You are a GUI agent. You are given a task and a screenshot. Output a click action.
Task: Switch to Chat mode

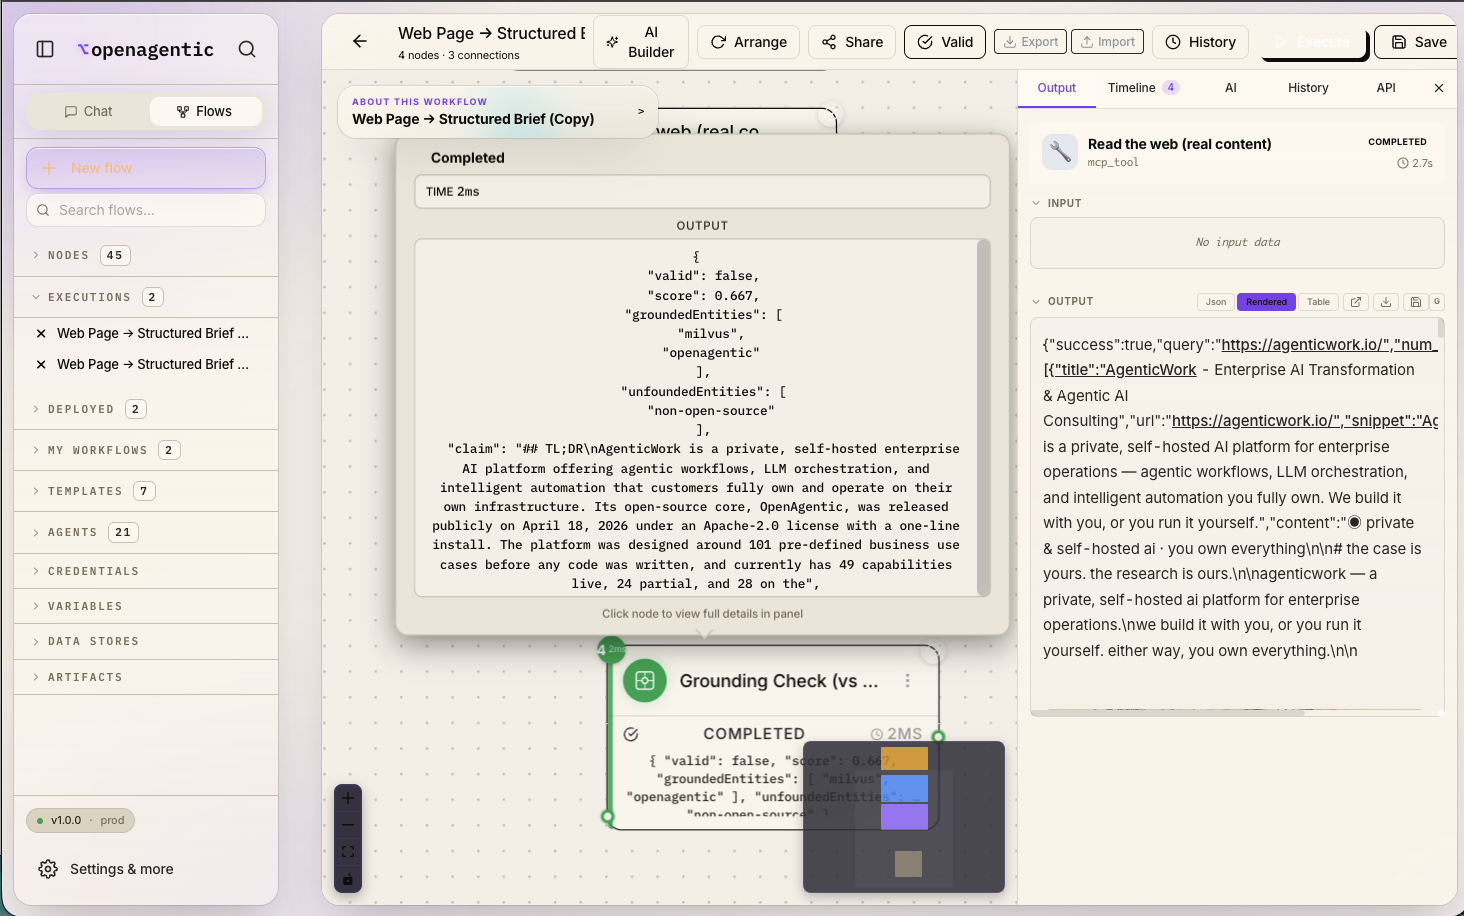(88, 111)
